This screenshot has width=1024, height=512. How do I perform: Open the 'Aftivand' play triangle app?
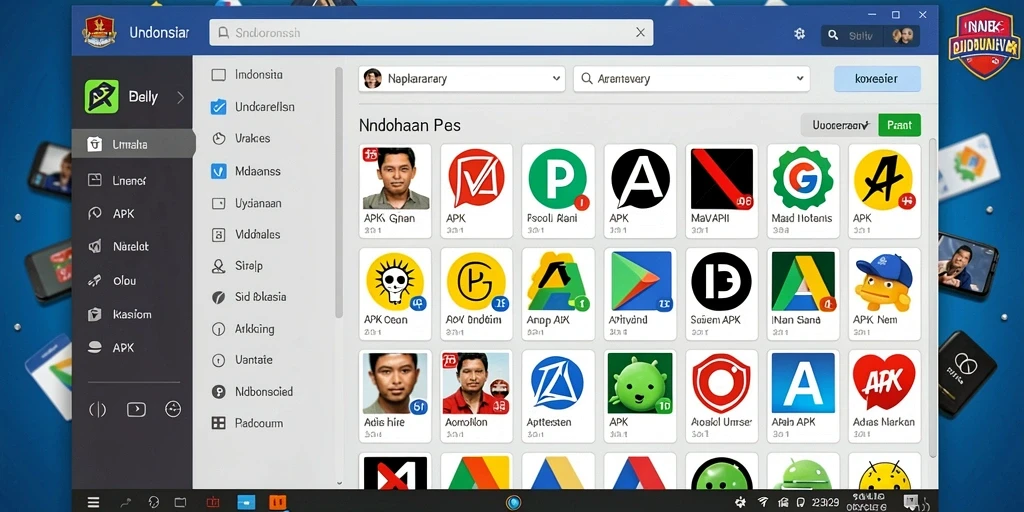pos(640,294)
